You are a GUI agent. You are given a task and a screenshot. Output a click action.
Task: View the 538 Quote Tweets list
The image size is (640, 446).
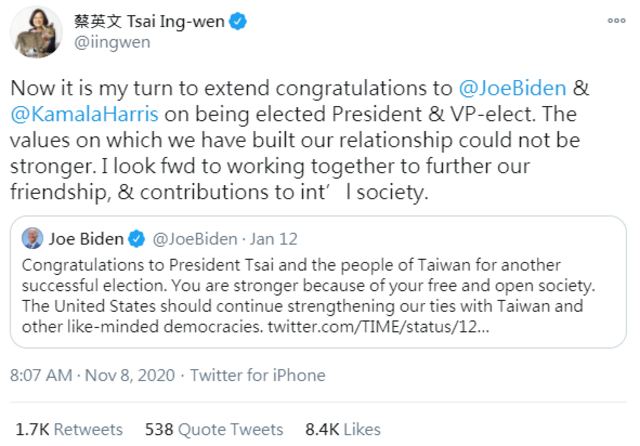213,429
